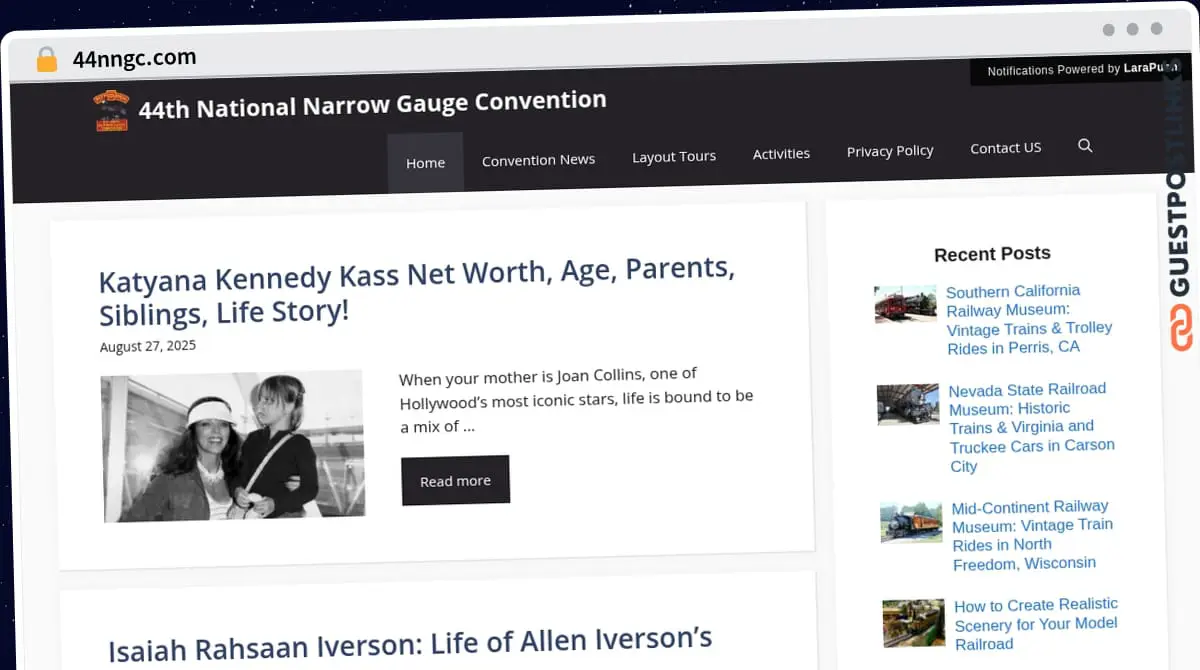Click the Southern California Railway Museum thumbnail

click(905, 305)
